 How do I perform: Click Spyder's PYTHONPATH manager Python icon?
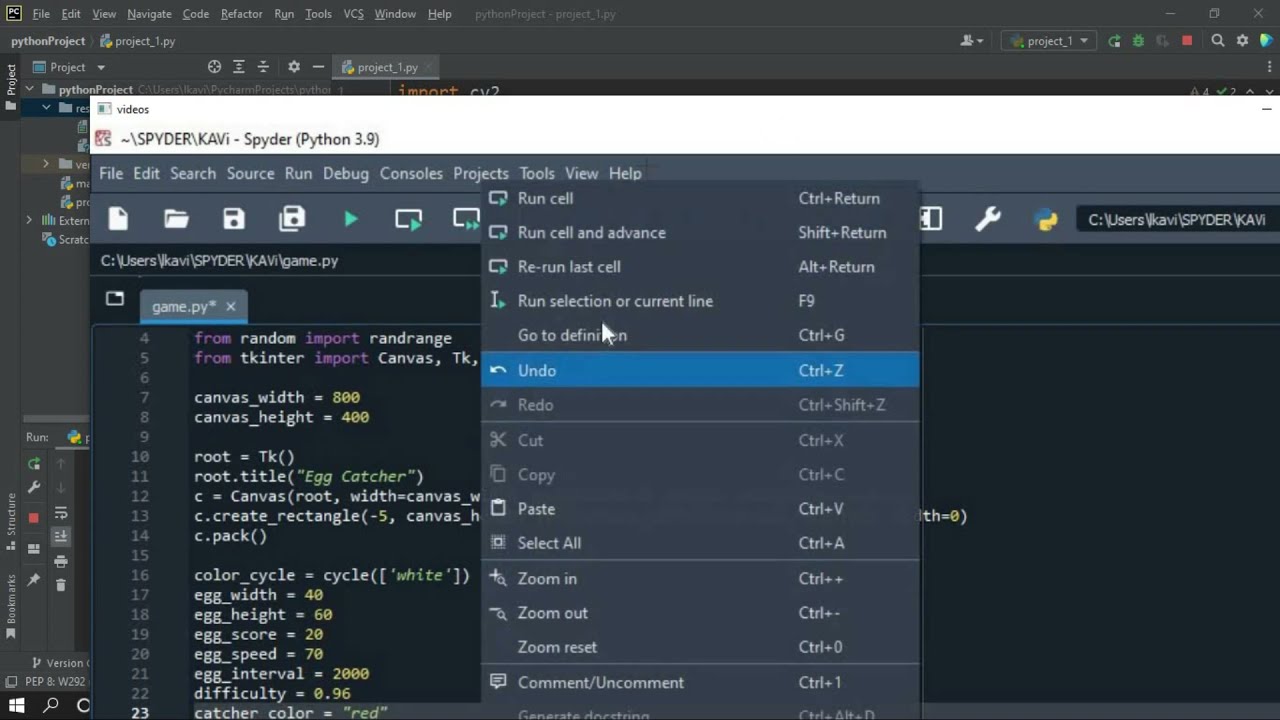click(1046, 219)
